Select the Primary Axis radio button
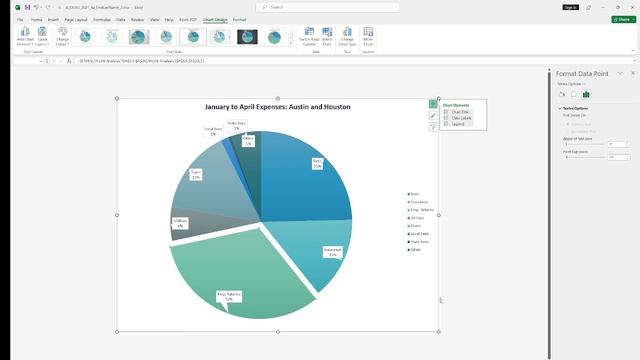Image resolution: width=640 pixels, height=360 pixels. tap(568, 124)
